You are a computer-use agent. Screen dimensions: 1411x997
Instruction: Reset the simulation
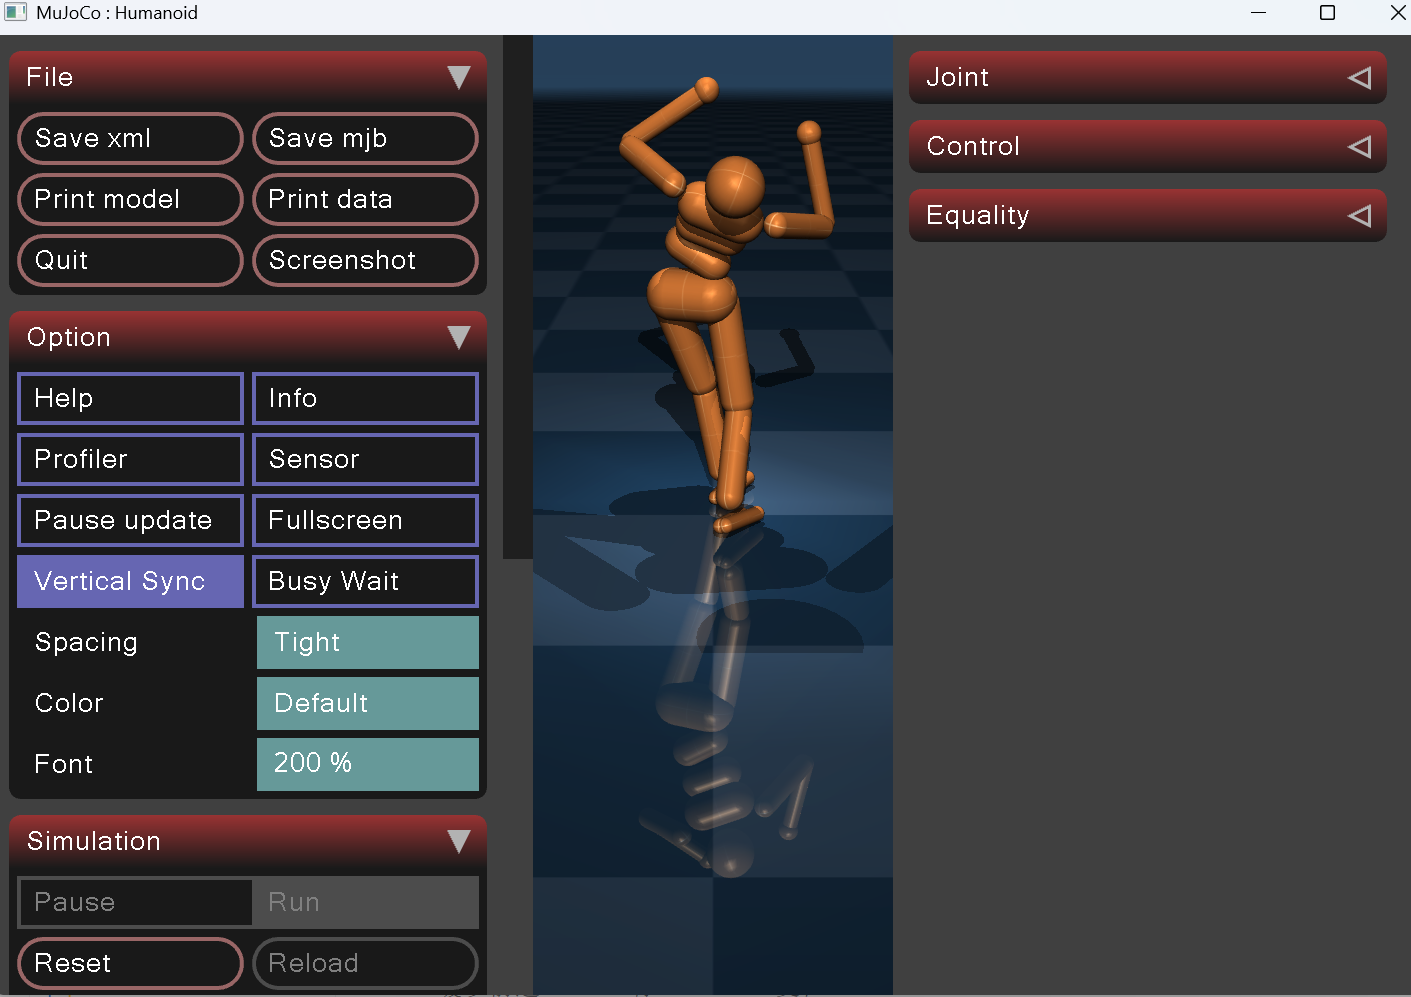pos(130,963)
